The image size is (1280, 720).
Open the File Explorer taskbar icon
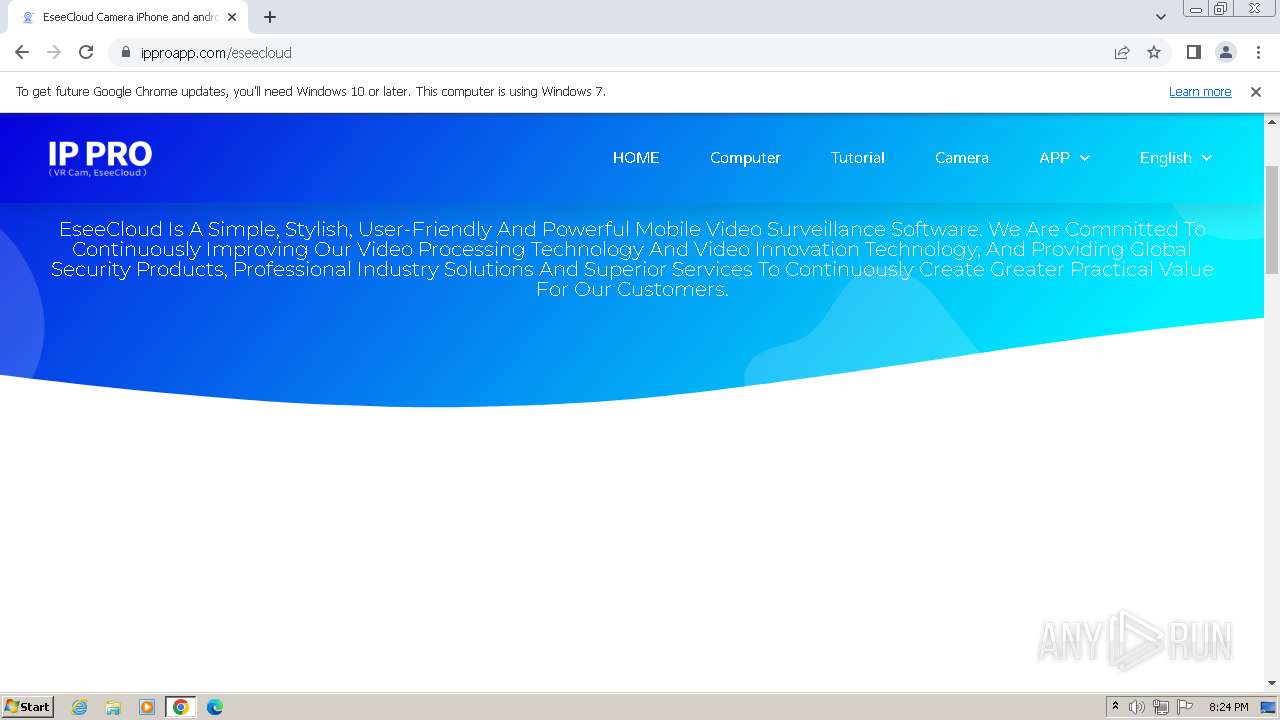coord(113,707)
